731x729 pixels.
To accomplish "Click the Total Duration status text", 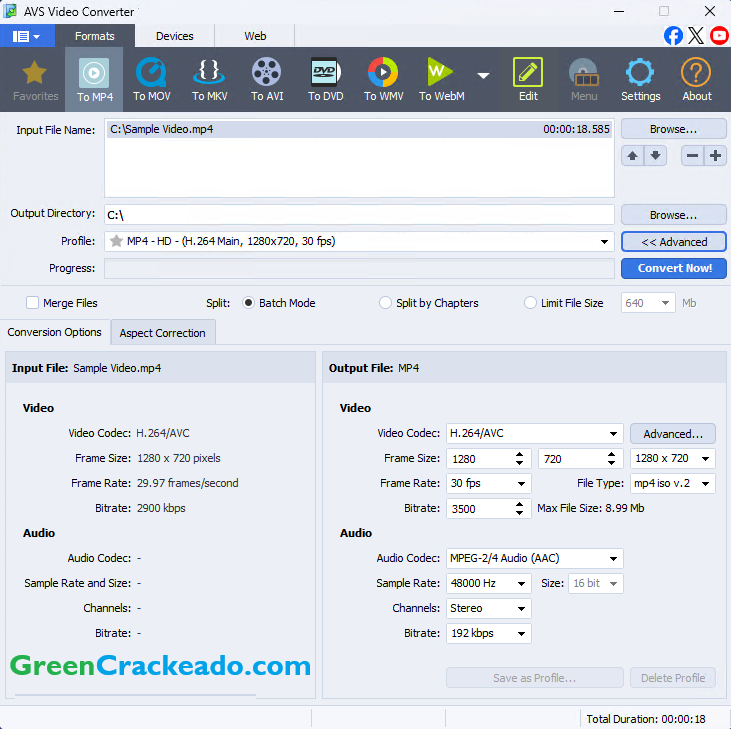I will tap(646, 719).
